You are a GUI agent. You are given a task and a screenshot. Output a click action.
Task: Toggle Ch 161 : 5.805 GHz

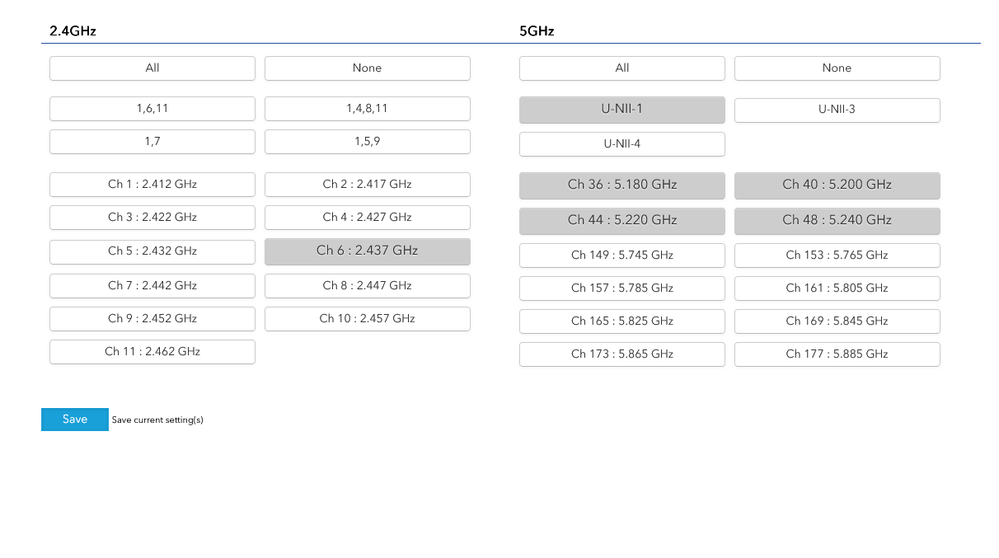837,289
